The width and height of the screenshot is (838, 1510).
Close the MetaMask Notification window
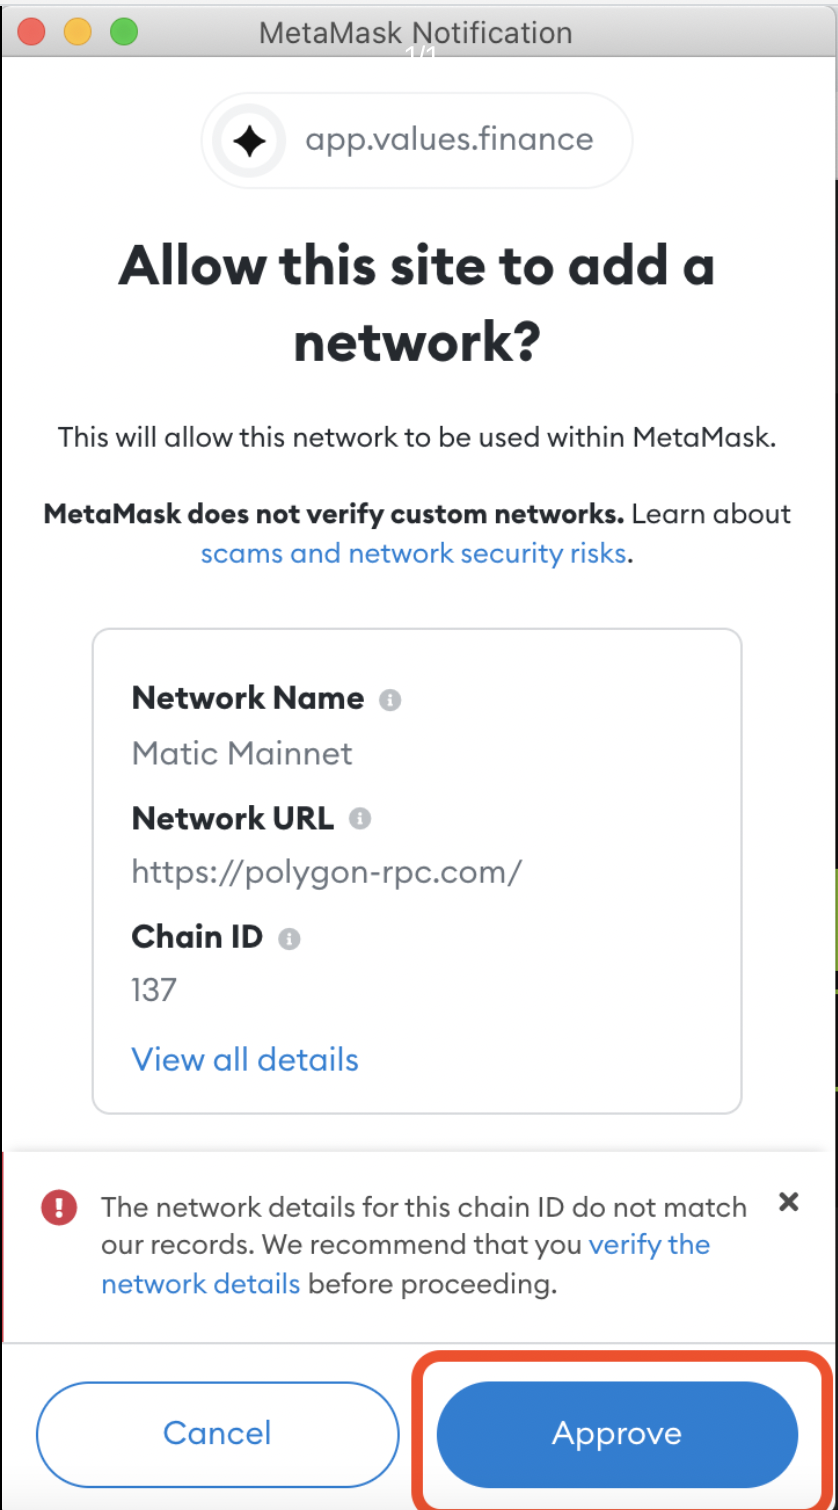(x=32, y=31)
